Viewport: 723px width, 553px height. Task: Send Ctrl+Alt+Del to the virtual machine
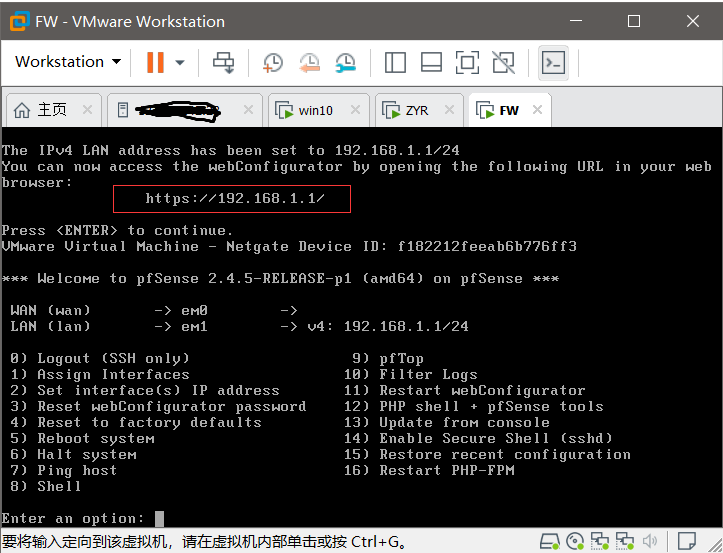[224, 62]
